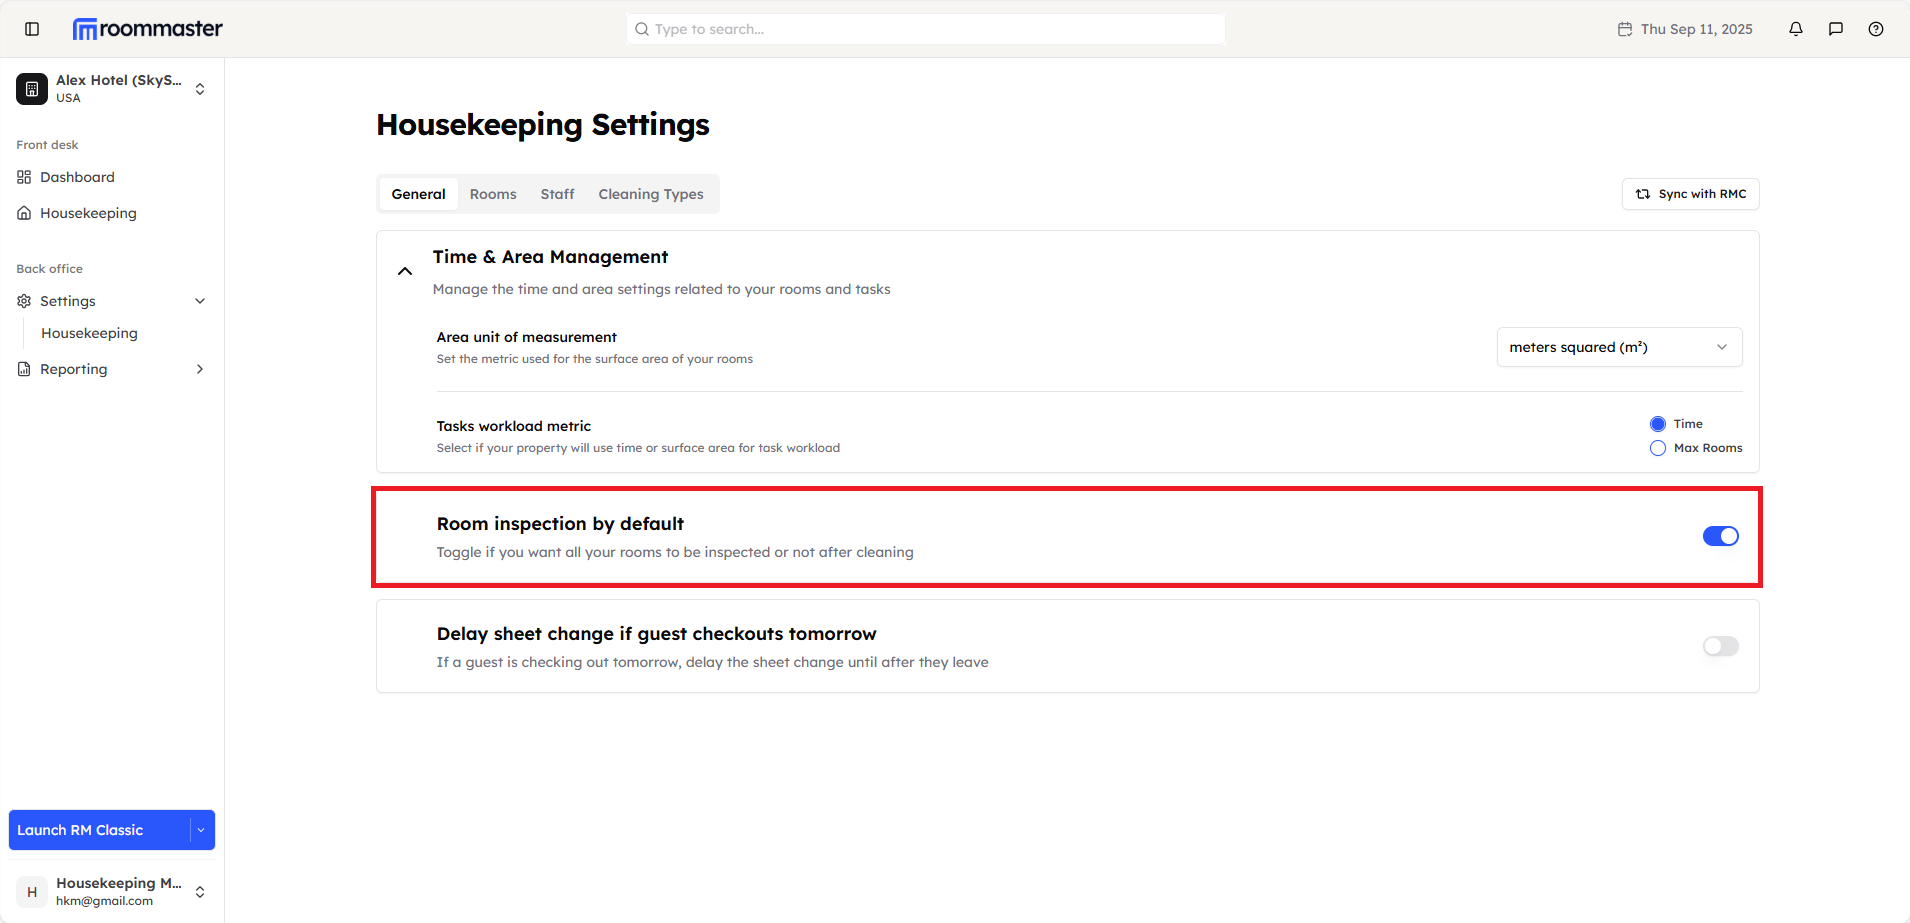The image size is (1910, 923).
Task: Open Dashboard from the sidebar
Action: 77,177
